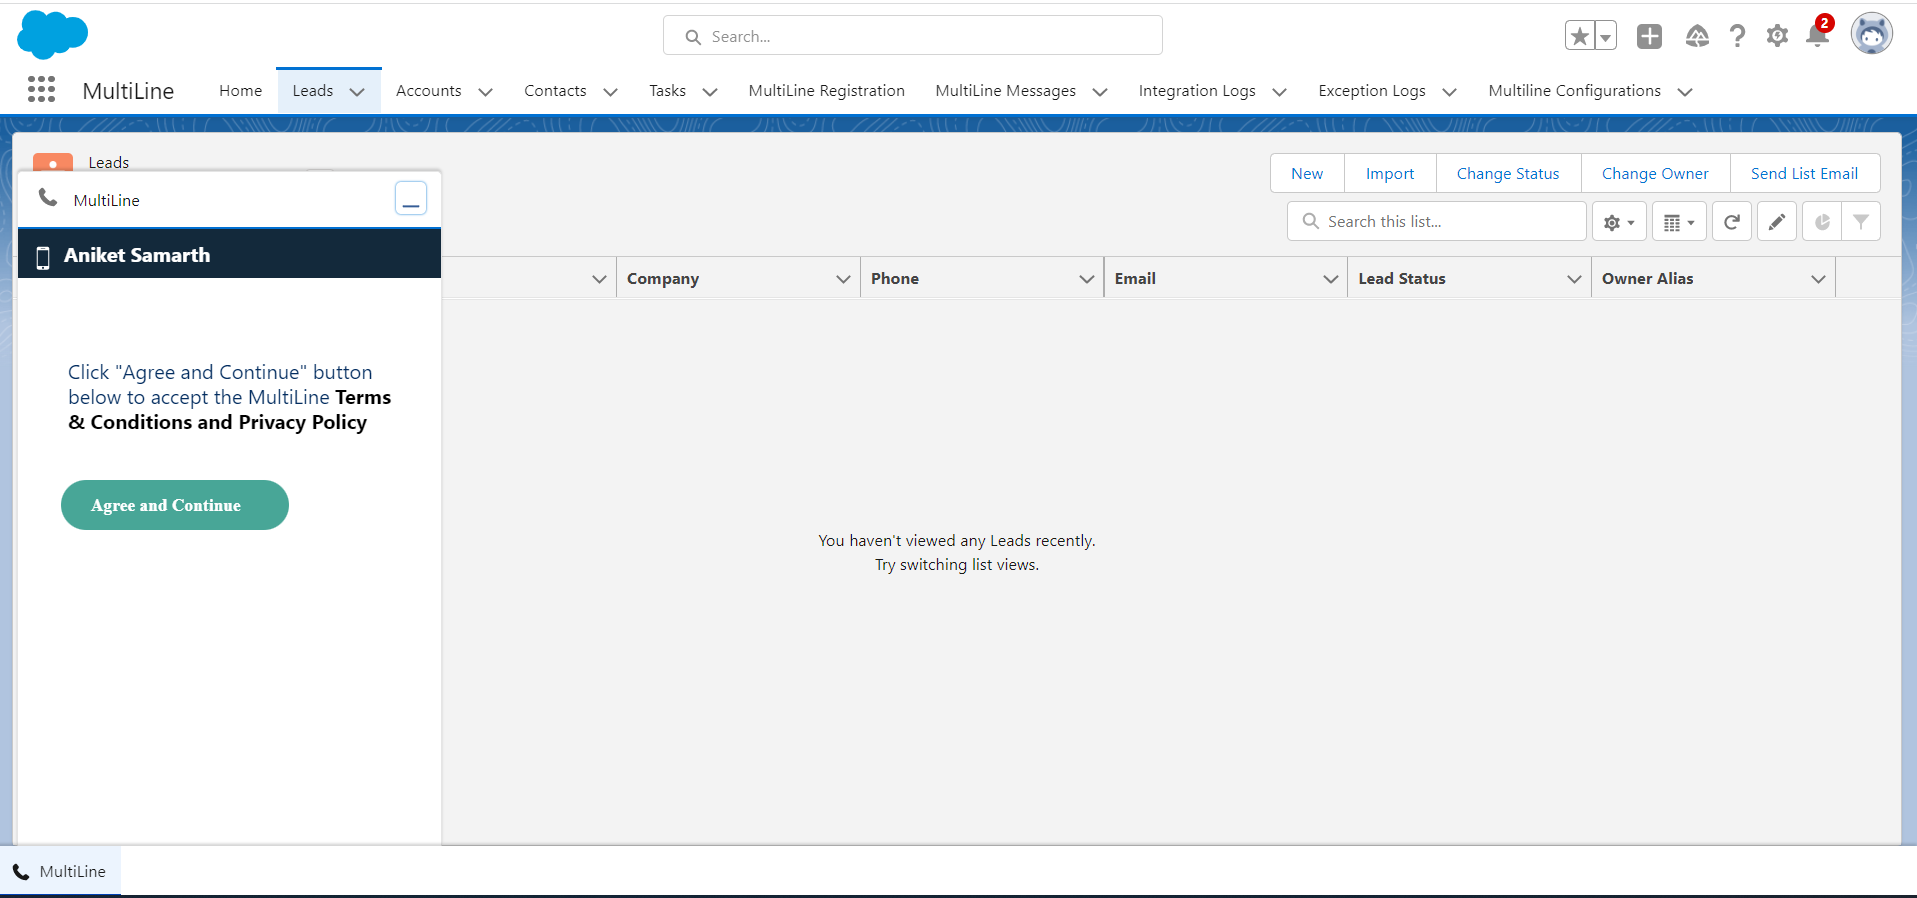Viewport: 1917px width, 898px height.
Task: Open the Lead Status column actions chevron
Action: coord(1574,279)
